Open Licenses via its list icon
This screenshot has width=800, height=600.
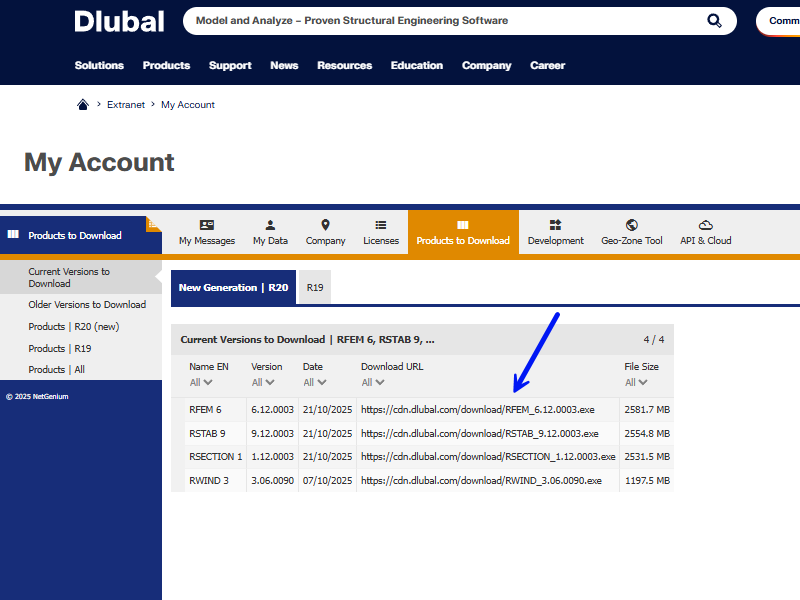pyautogui.click(x=381, y=226)
